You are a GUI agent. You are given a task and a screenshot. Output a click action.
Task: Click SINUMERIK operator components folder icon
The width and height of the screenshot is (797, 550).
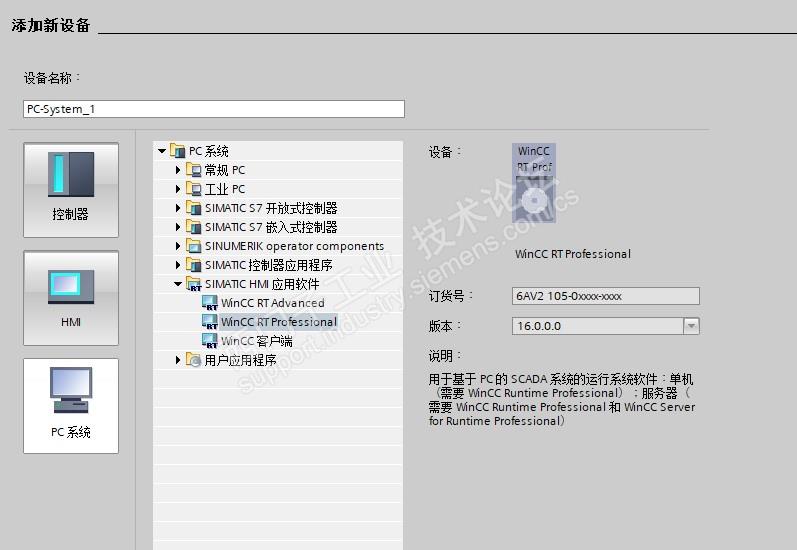coord(194,246)
